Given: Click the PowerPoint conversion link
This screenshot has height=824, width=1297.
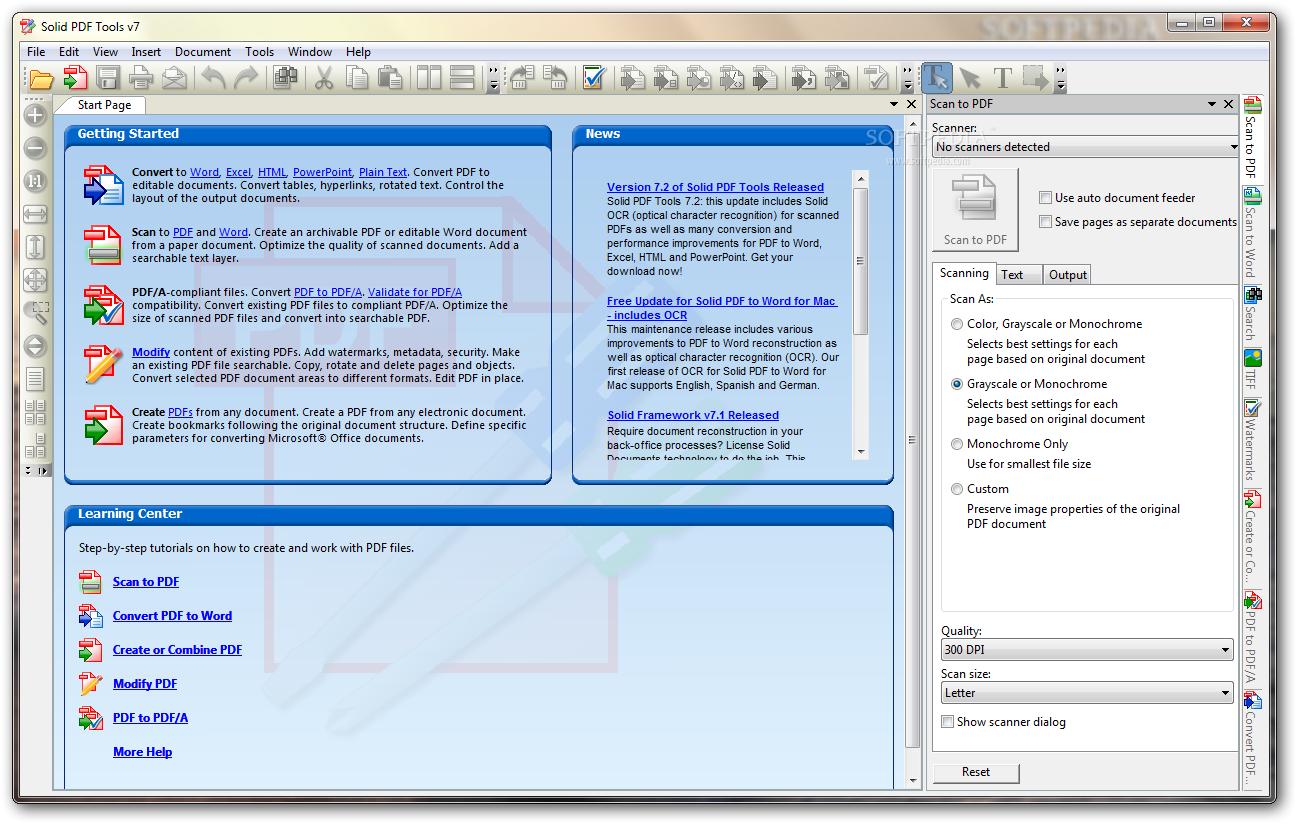Looking at the screenshot, I should pyautogui.click(x=322, y=172).
